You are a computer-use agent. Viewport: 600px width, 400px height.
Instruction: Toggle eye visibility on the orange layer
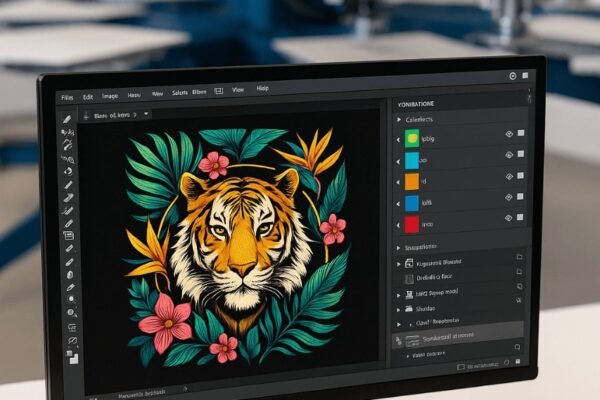[509, 176]
